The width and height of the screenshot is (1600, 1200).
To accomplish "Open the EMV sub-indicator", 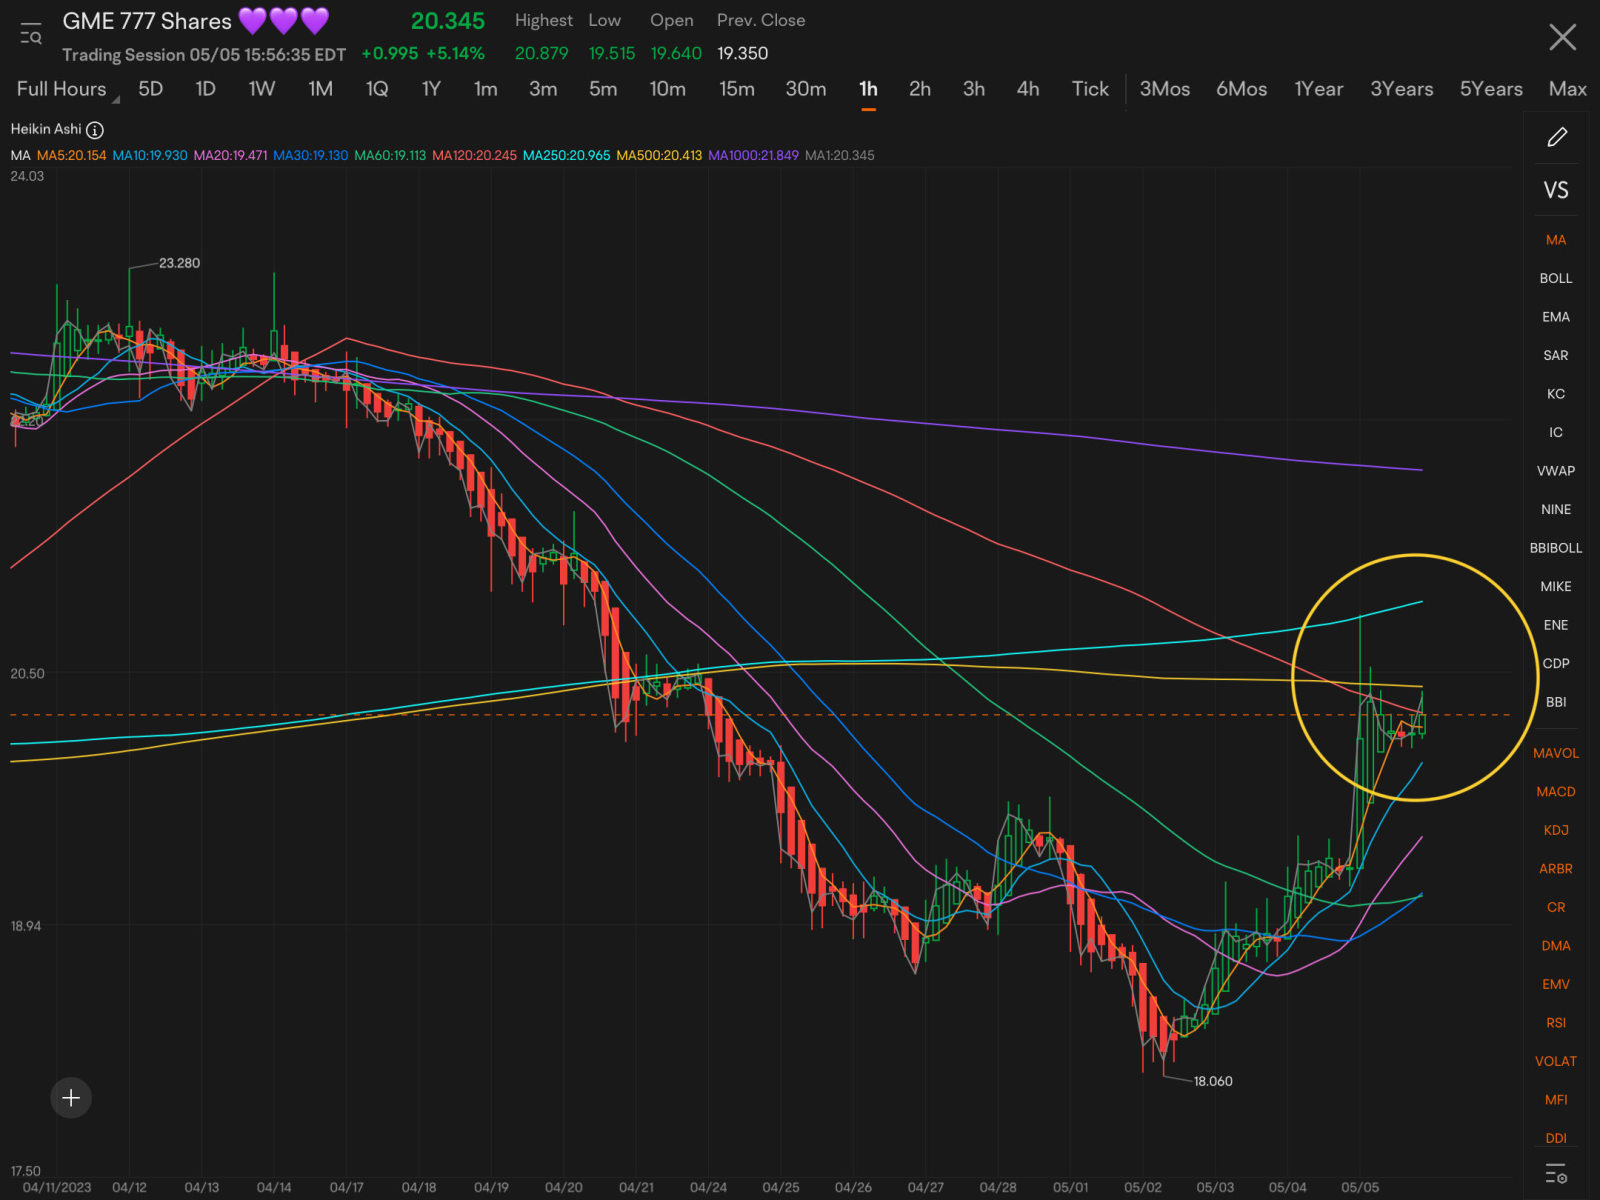I will pos(1556,984).
